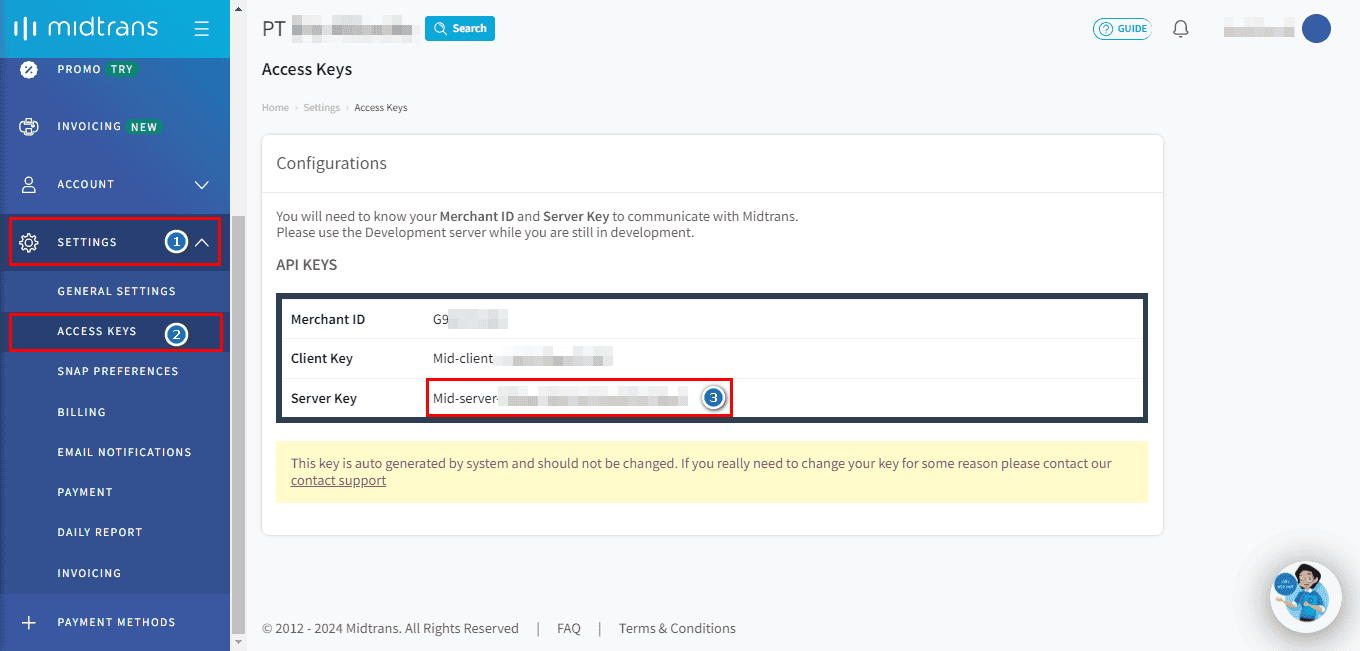The image size is (1360, 651).
Task: Click the Mid-client key value
Action: [522, 358]
